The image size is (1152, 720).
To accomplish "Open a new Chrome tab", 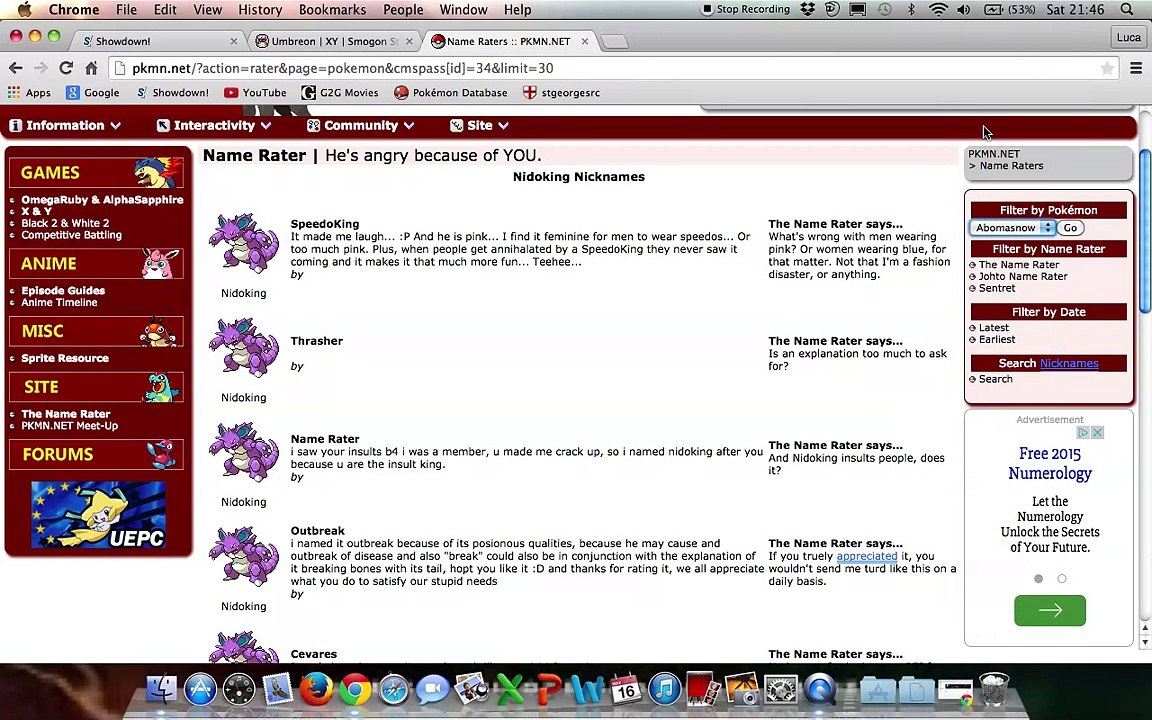I will (x=614, y=42).
